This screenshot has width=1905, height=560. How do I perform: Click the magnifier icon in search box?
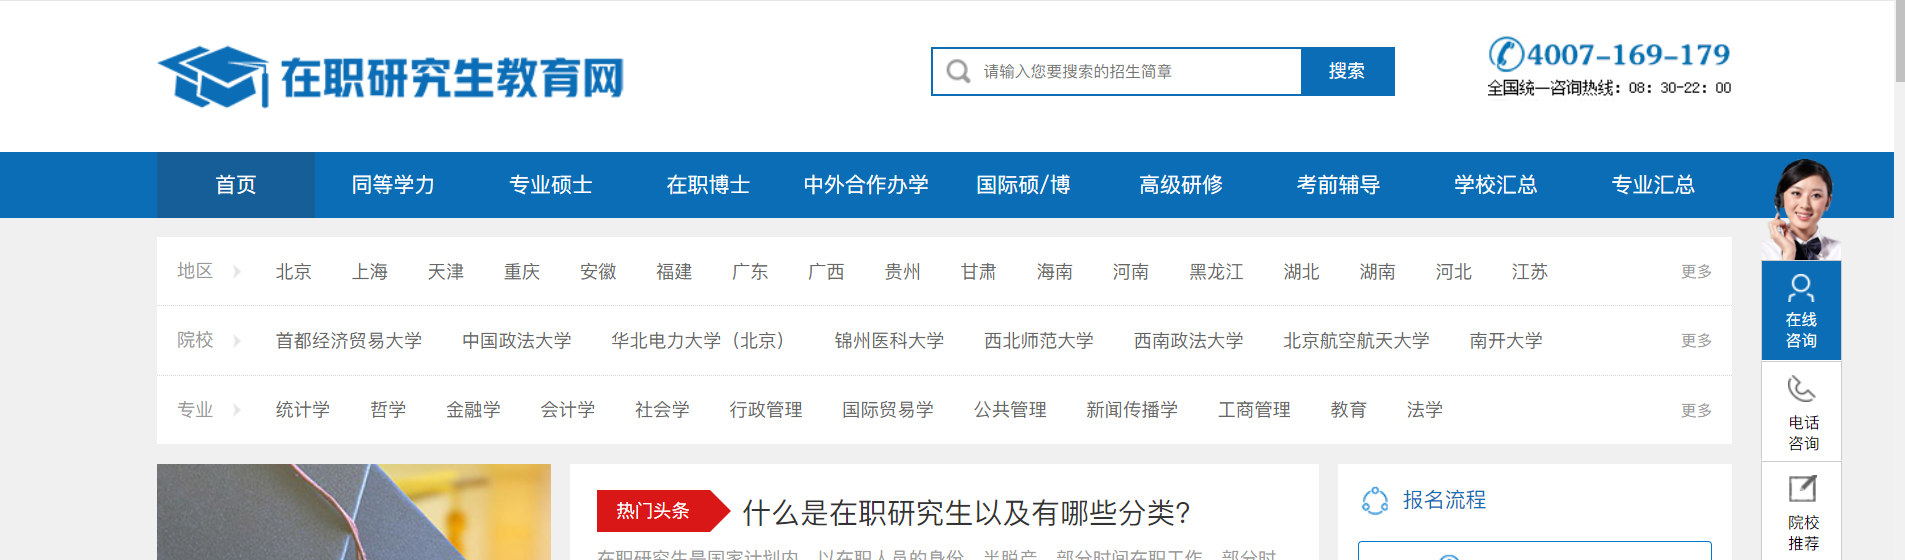point(958,72)
